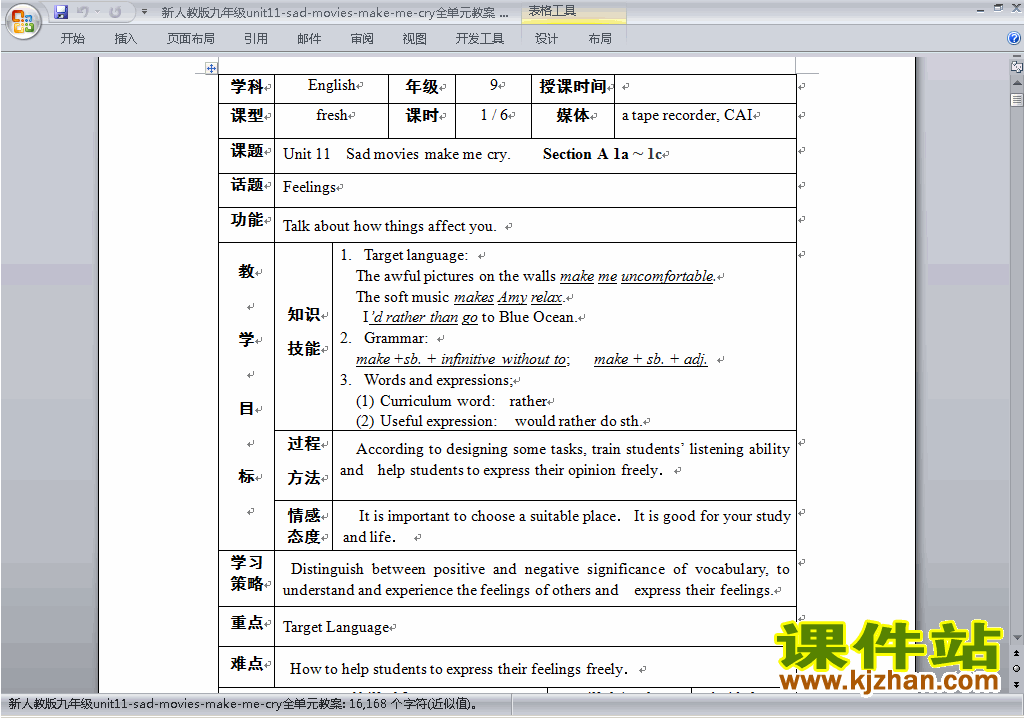
Task: Click the 'Target language:' list item
Action: coord(415,255)
